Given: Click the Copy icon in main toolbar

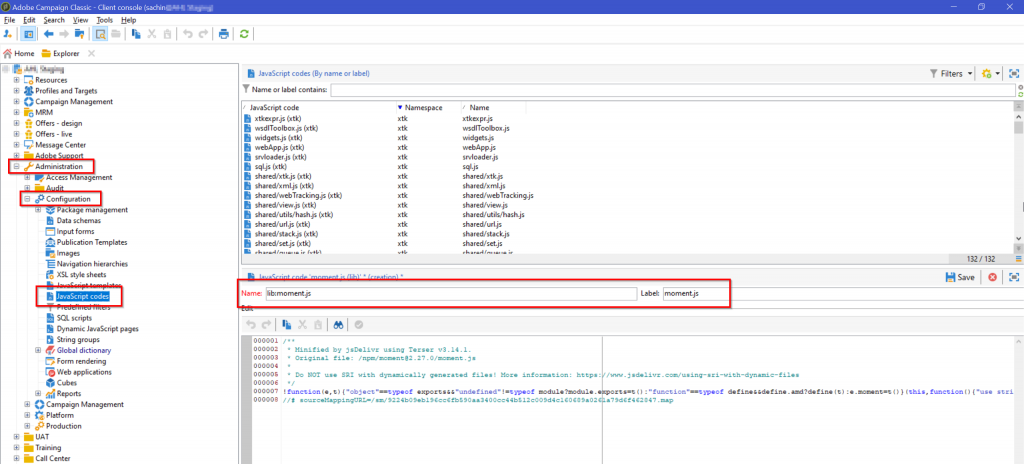Looking at the screenshot, I should 136,34.
